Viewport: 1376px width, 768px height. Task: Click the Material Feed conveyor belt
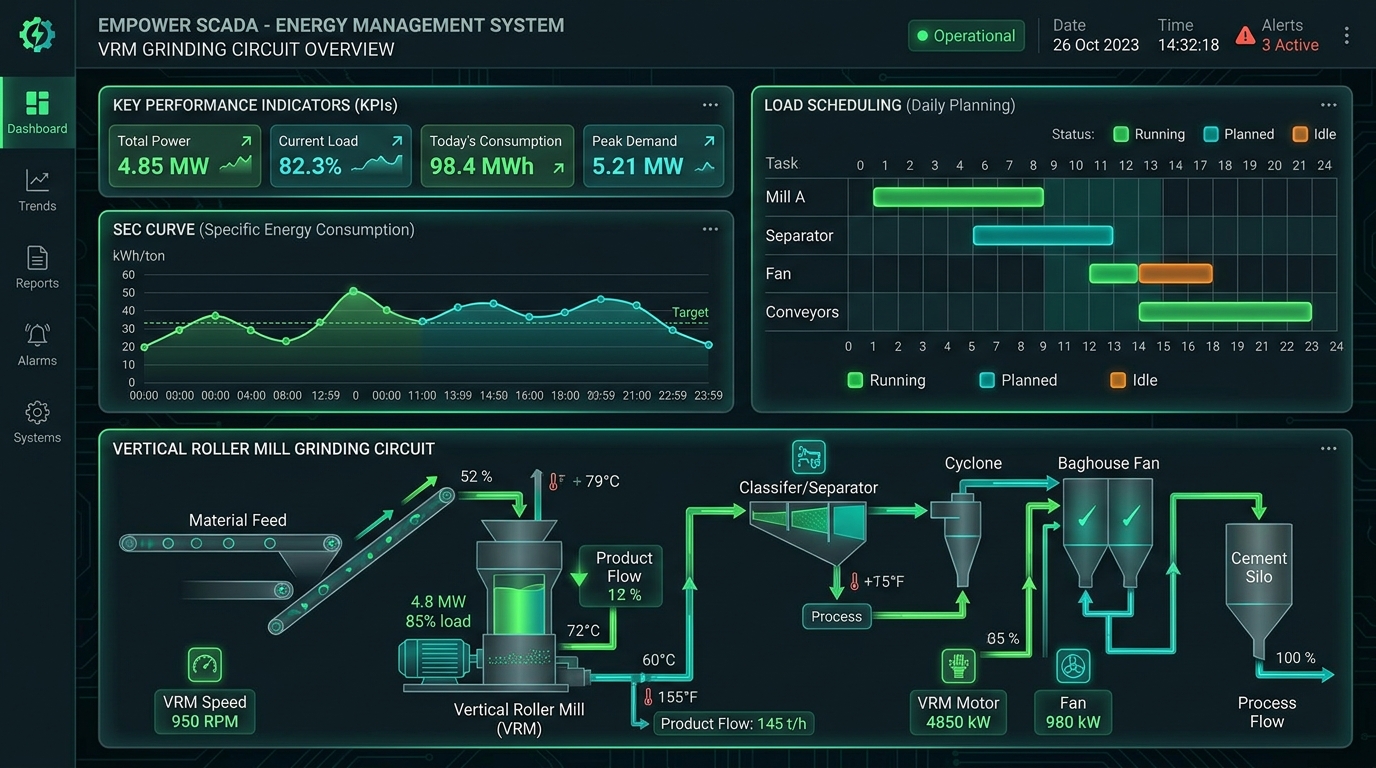(230, 543)
